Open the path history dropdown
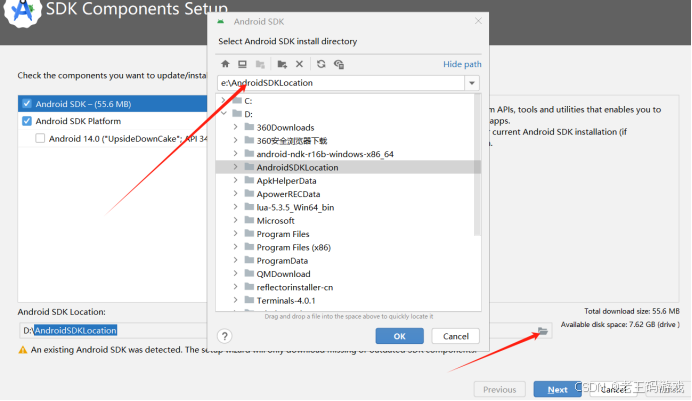The image size is (692, 401). point(472,83)
